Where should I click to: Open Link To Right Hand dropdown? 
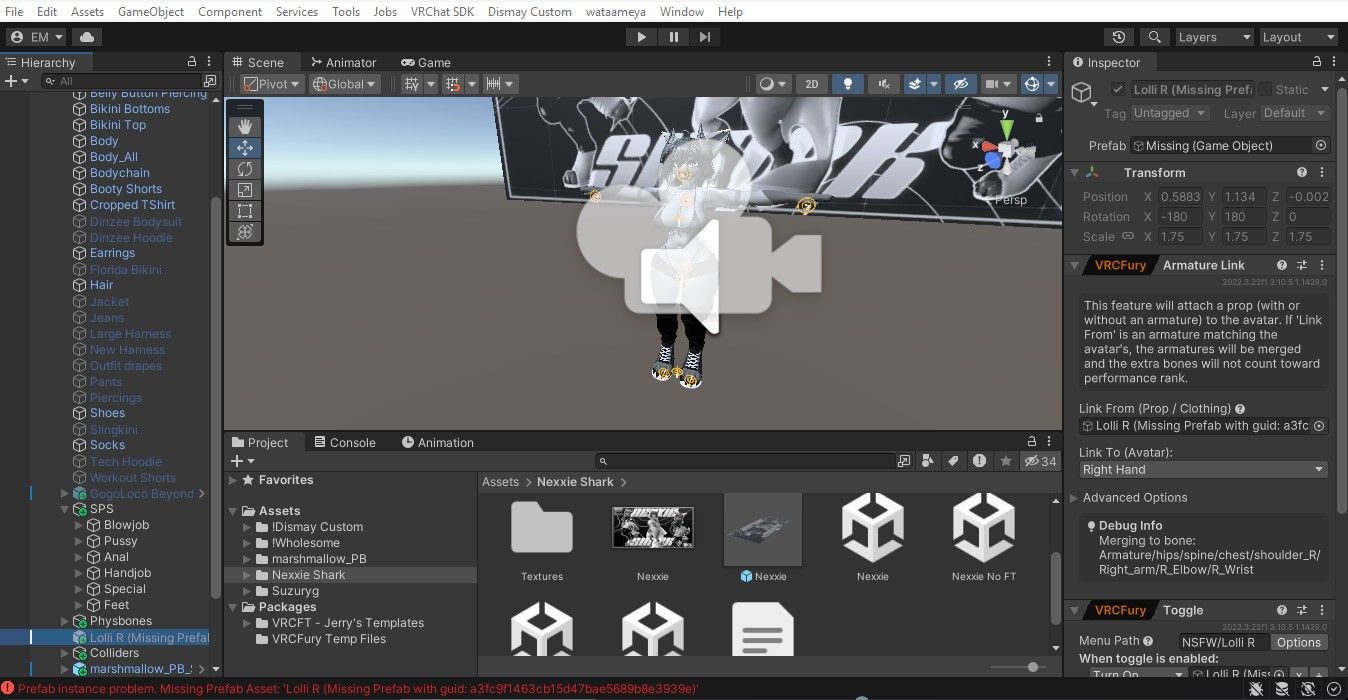click(x=1204, y=470)
